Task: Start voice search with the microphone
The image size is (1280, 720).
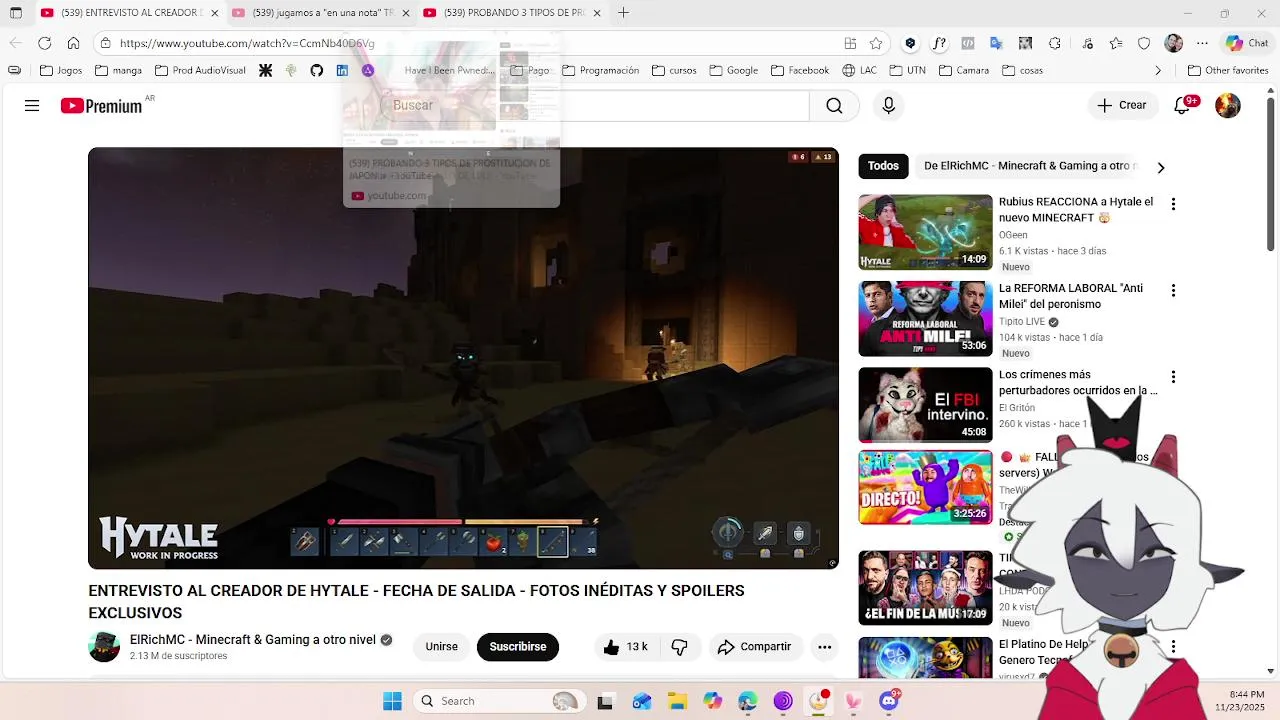Action: point(888,105)
